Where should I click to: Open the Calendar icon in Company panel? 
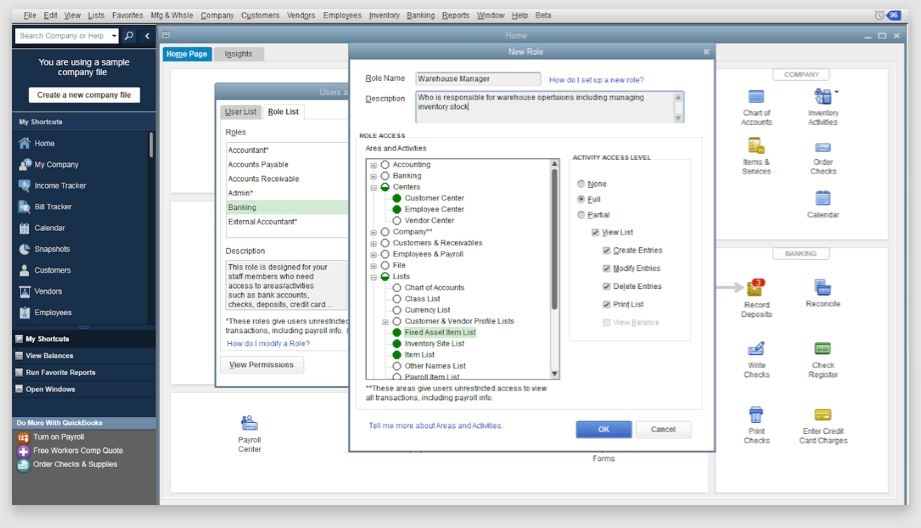click(823, 198)
